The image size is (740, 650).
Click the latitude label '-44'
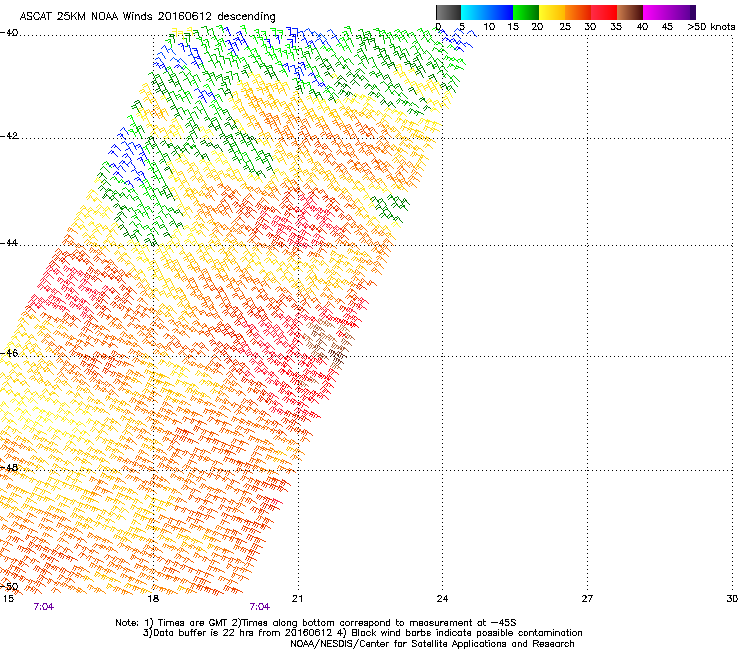click(x=9, y=243)
